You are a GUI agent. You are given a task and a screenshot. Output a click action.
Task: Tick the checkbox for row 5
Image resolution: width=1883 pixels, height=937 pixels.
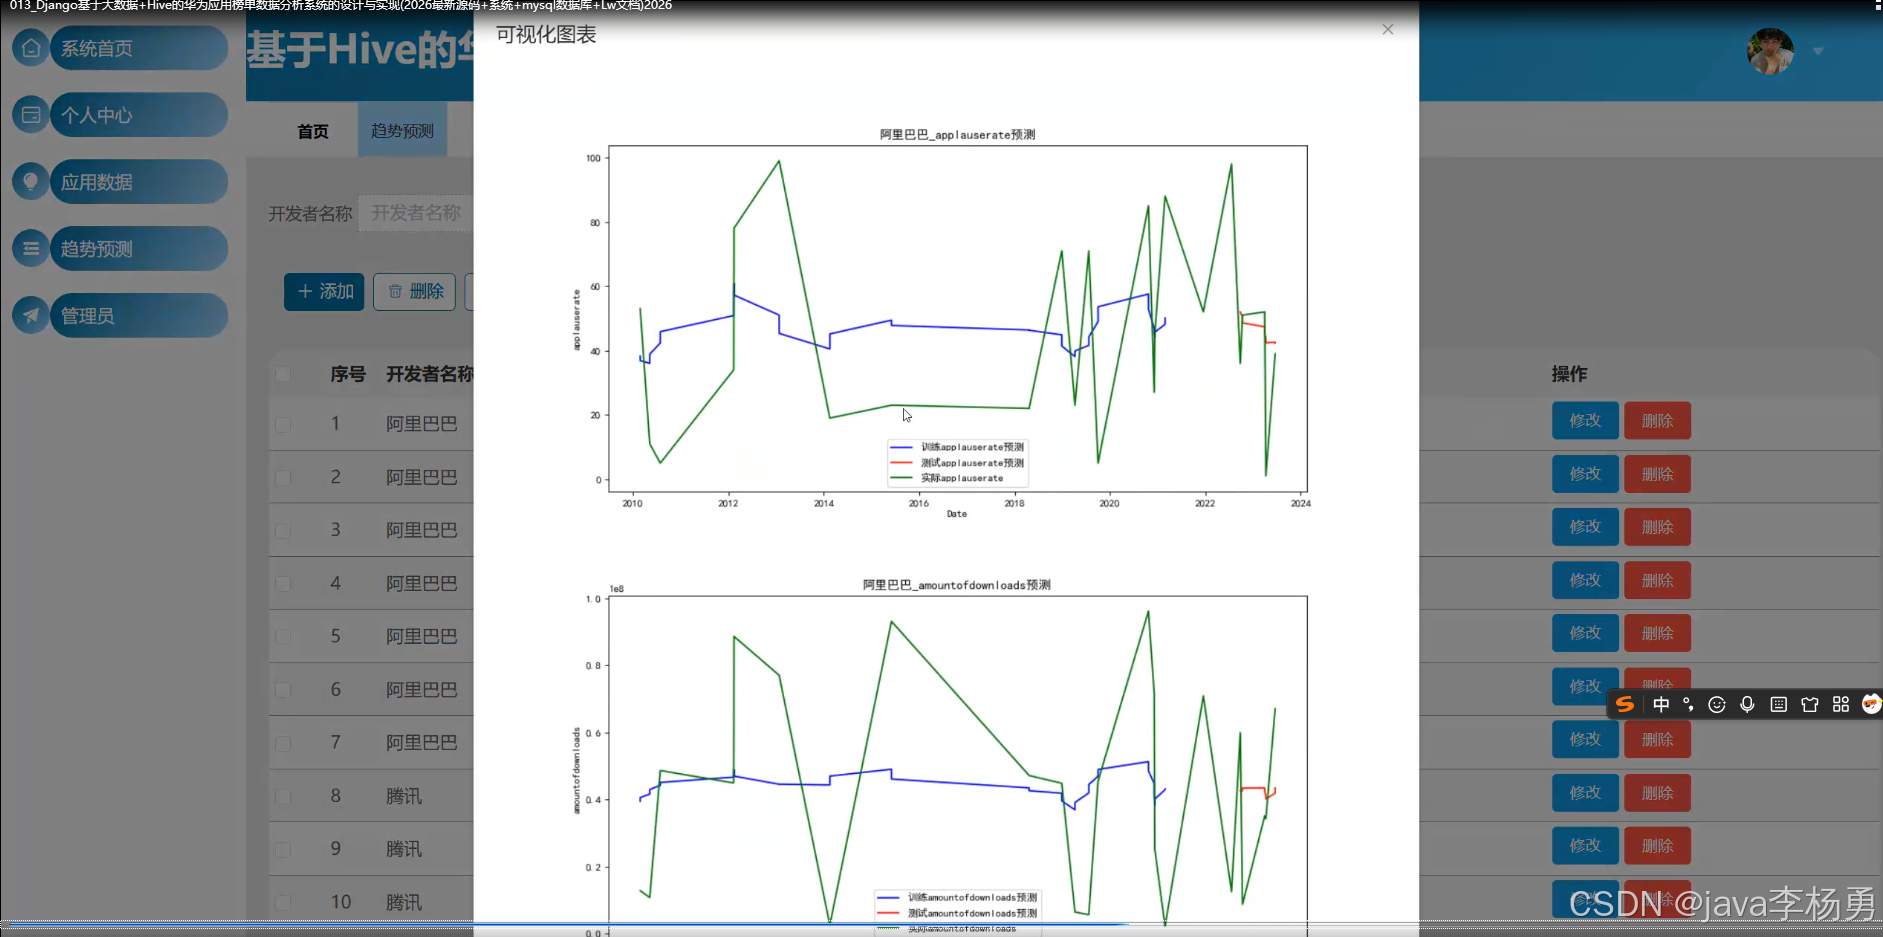(283, 636)
